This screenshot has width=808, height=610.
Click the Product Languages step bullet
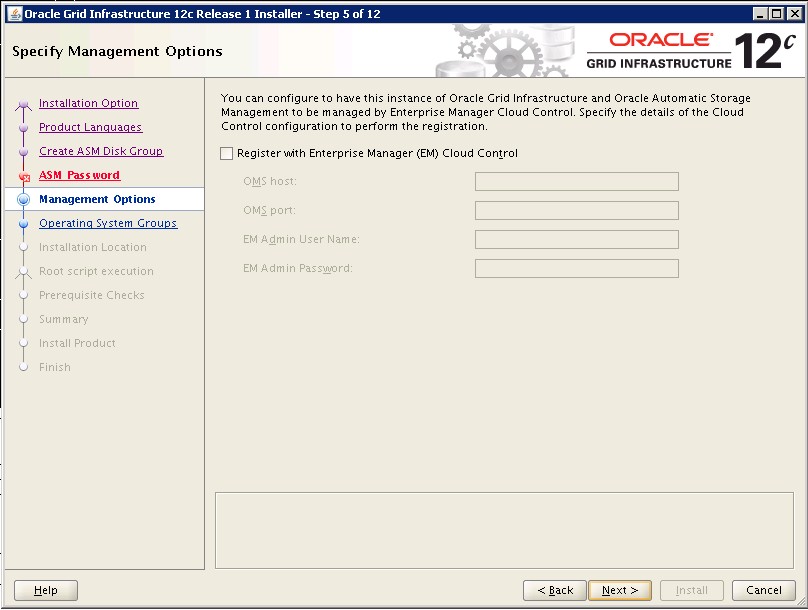(x=23, y=128)
